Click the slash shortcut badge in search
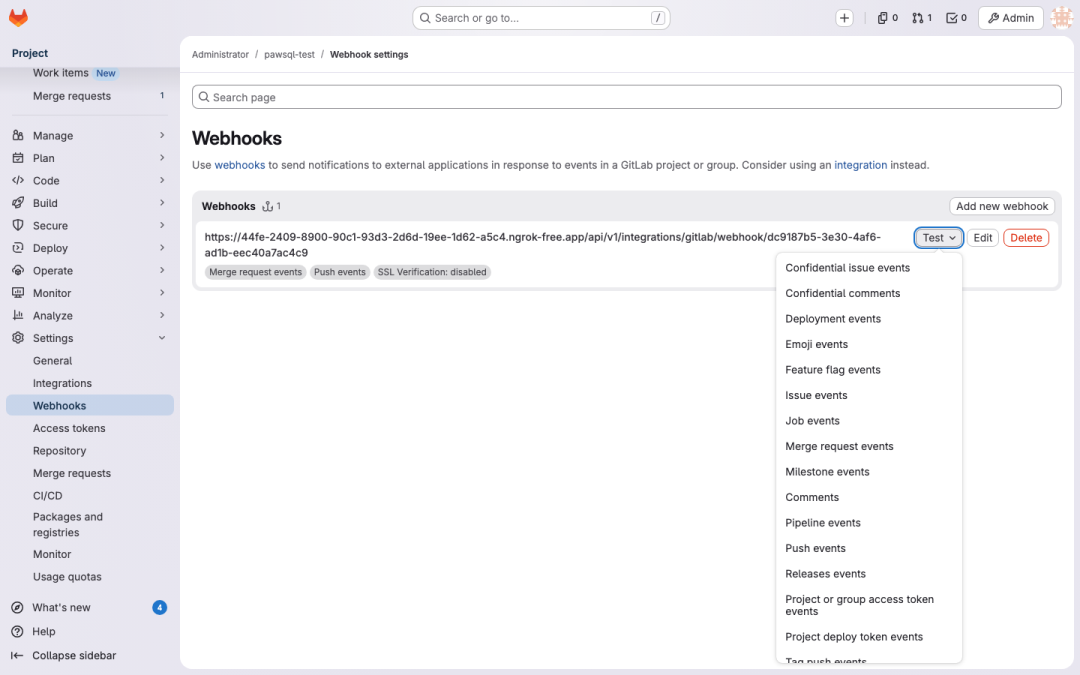1080x675 pixels. 658,18
